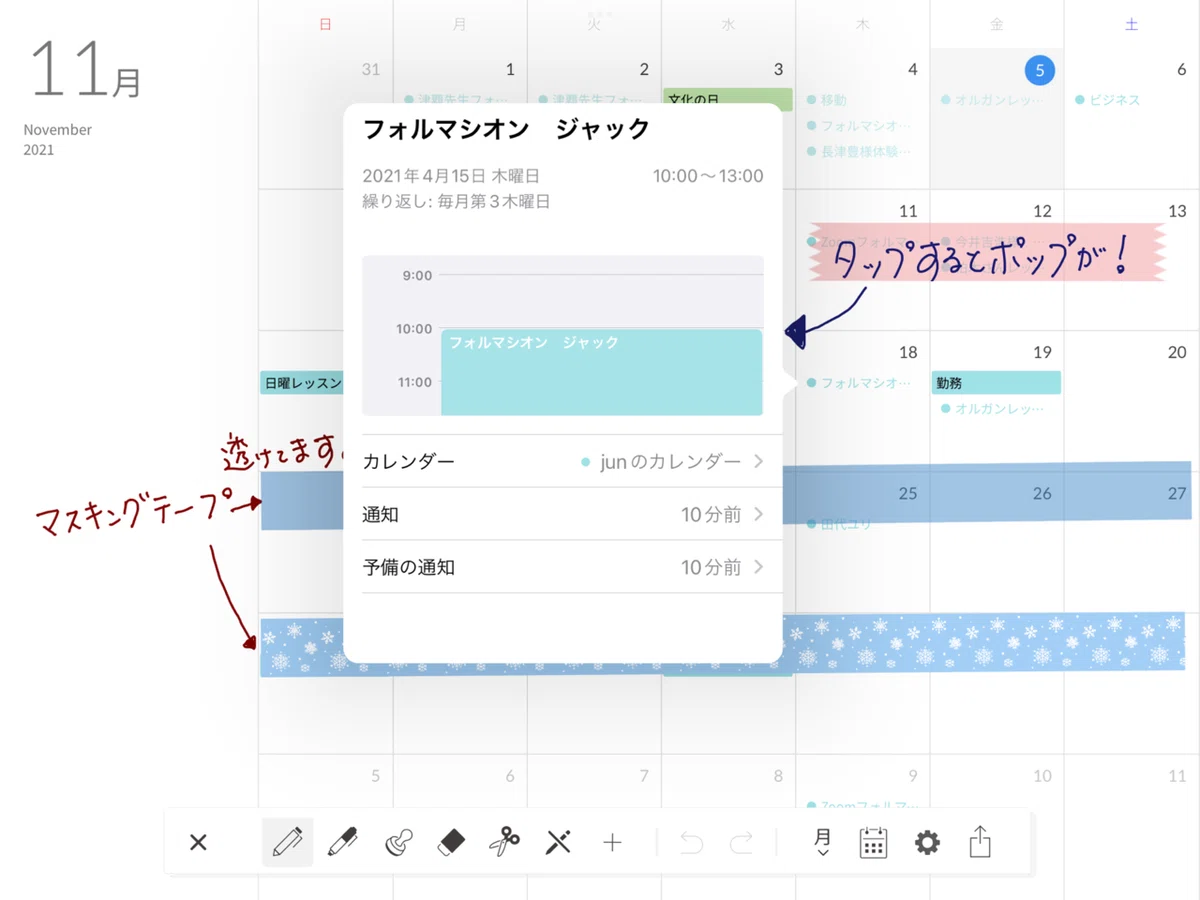Tap the 土 Saturday column header
This screenshot has width=1200, height=900.
coord(1131,25)
